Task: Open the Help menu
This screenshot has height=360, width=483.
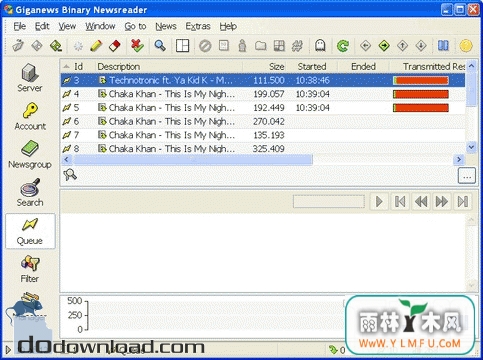Action: [x=228, y=26]
